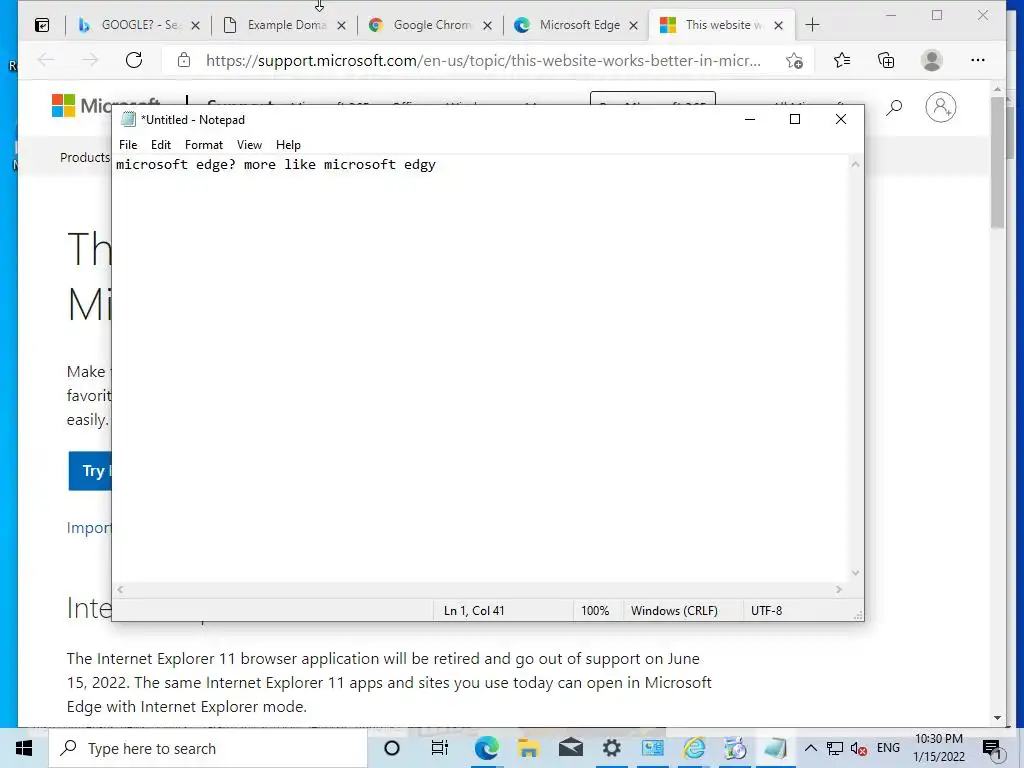Switch to the Example Domain tab
This screenshot has width=1024, height=768.
click(x=285, y=25)
